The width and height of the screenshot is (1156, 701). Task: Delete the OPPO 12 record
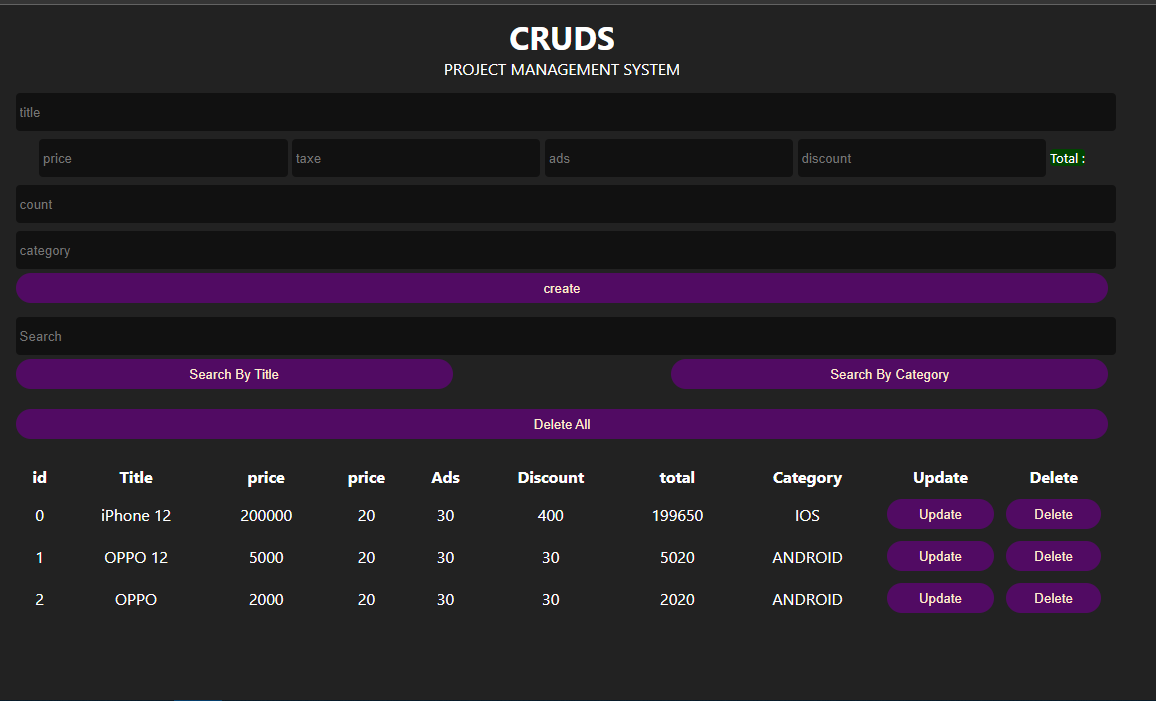1053,556
